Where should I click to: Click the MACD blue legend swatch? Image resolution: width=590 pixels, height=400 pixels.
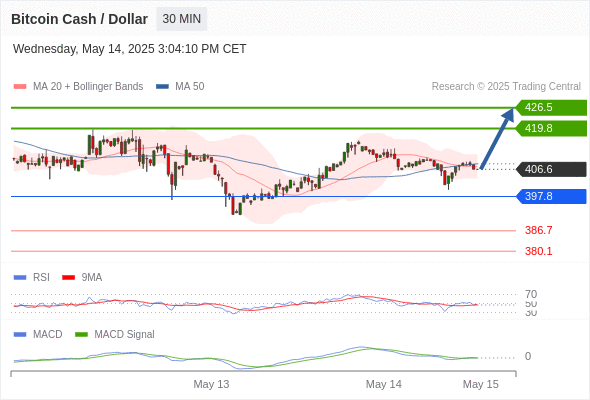[20, 335]
